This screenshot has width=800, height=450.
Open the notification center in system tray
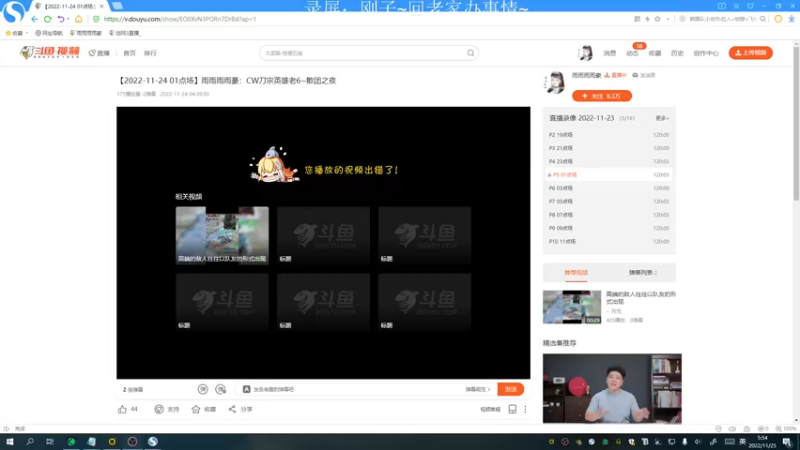click(787, 442)
